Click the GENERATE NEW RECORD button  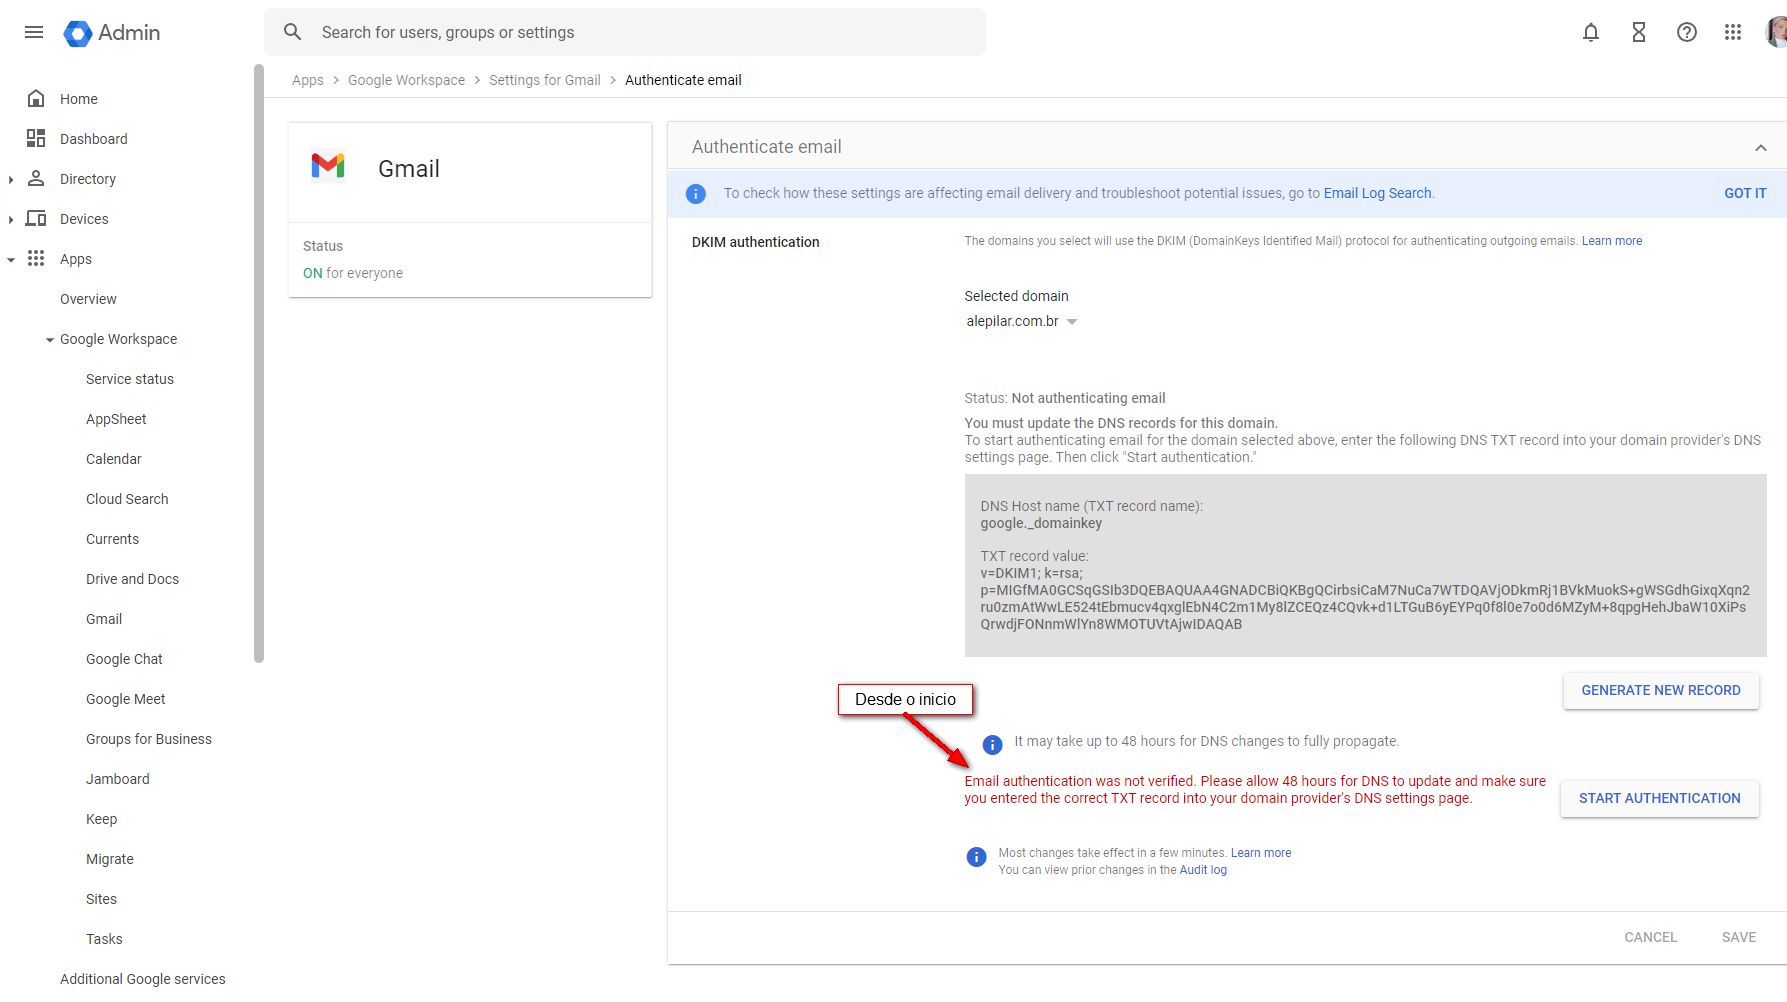pyautogui.click(x=1660, y=690)
